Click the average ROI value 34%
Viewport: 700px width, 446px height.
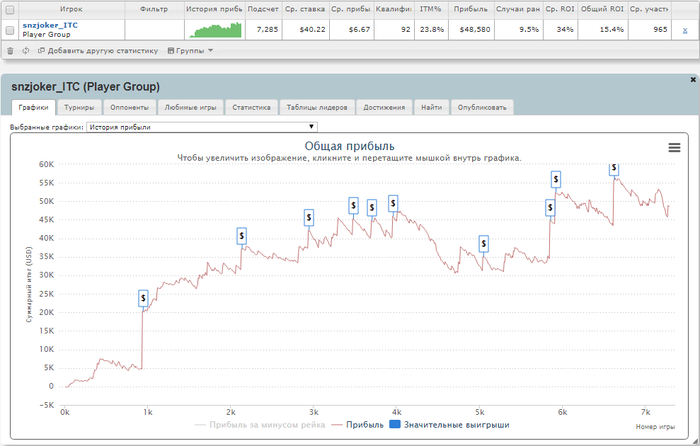565,29
